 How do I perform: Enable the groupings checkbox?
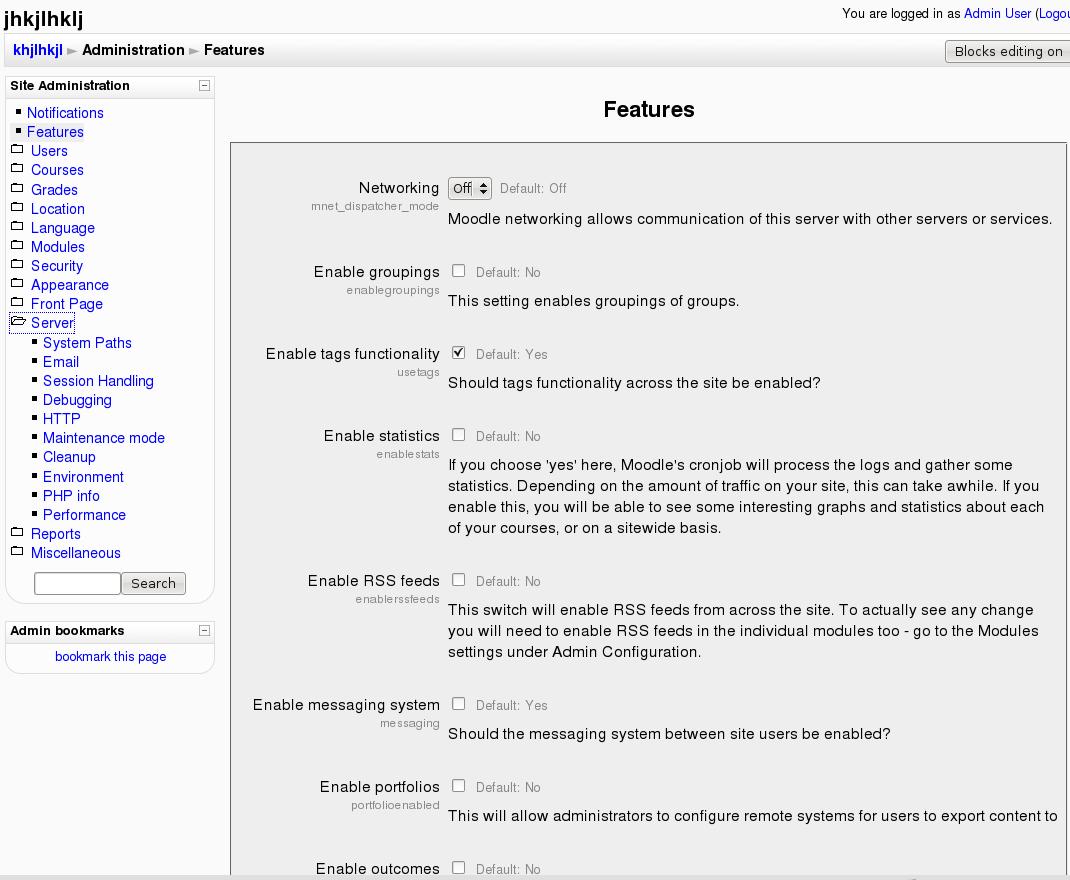(x=459, y=271)
